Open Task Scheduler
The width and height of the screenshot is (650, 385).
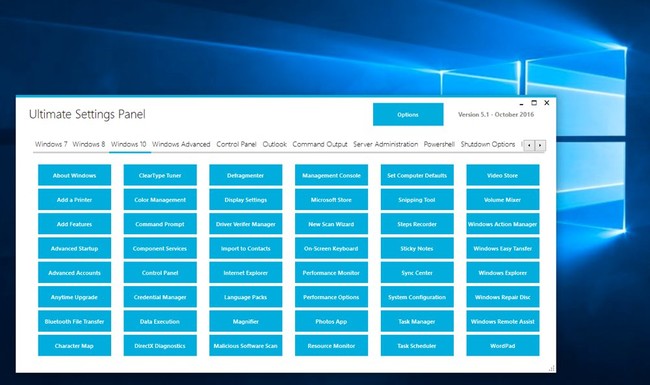(x=417, y=346)
